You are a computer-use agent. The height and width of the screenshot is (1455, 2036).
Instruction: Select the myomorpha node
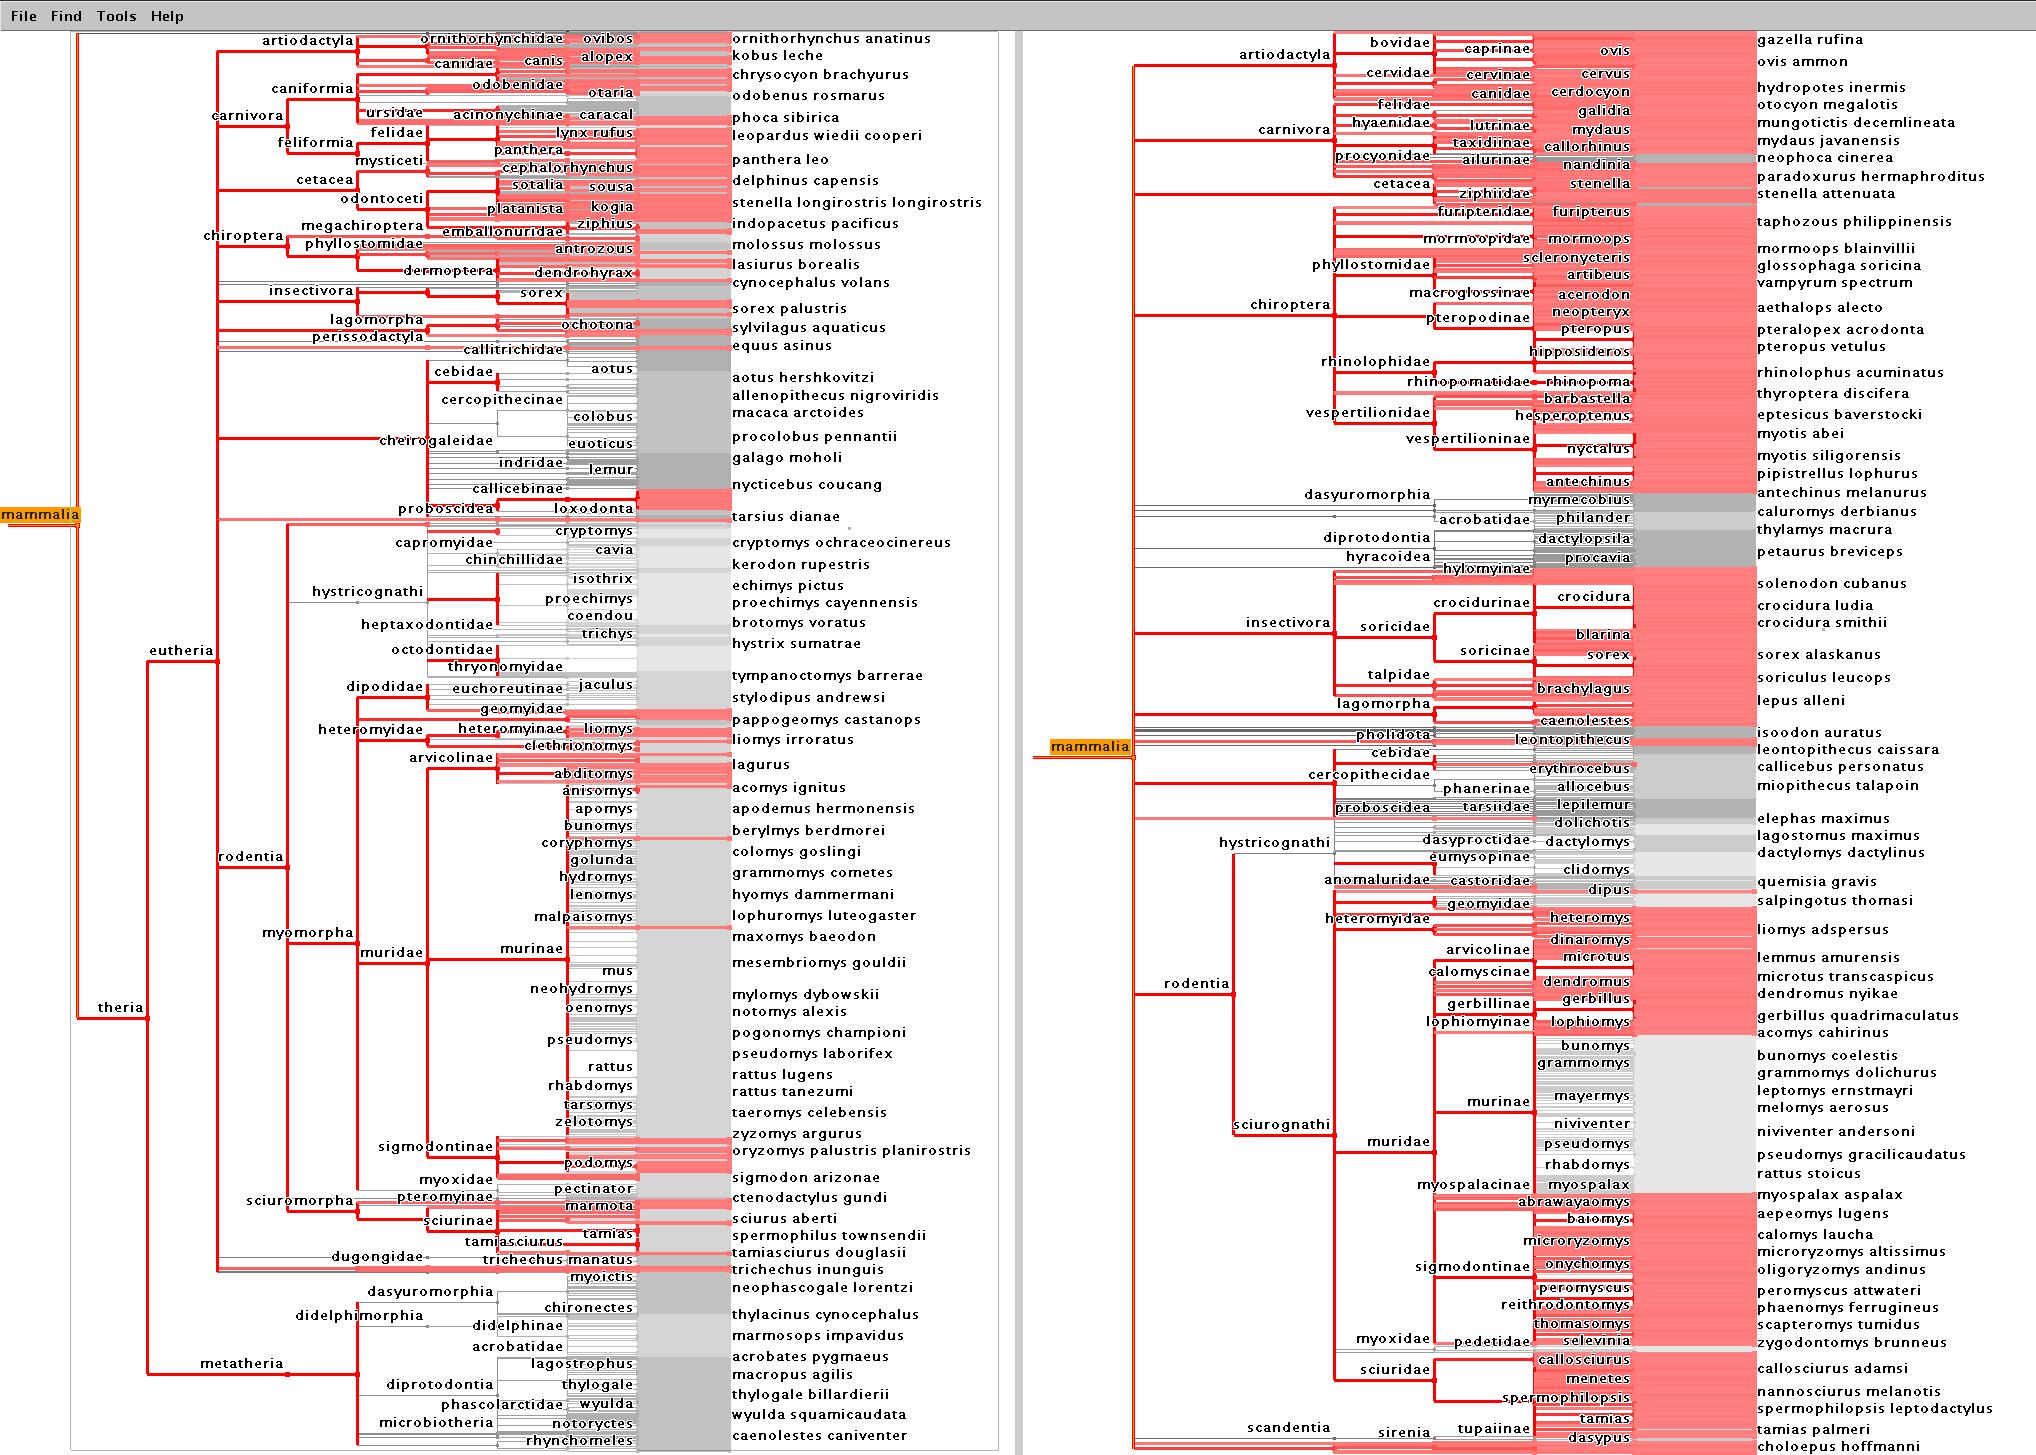tap(308, 932)
